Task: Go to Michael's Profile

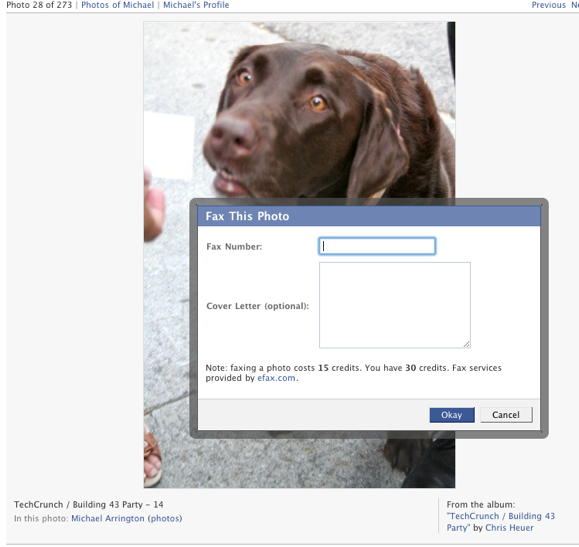Action: [196, 5]
